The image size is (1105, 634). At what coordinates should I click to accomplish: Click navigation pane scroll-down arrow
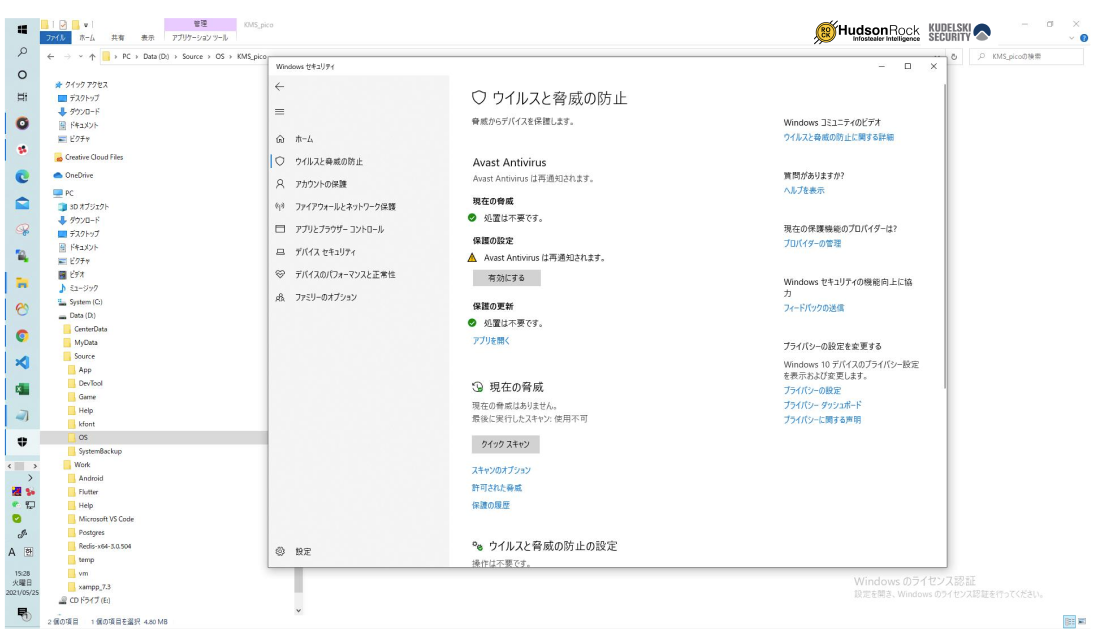click(x=298, y=611)
